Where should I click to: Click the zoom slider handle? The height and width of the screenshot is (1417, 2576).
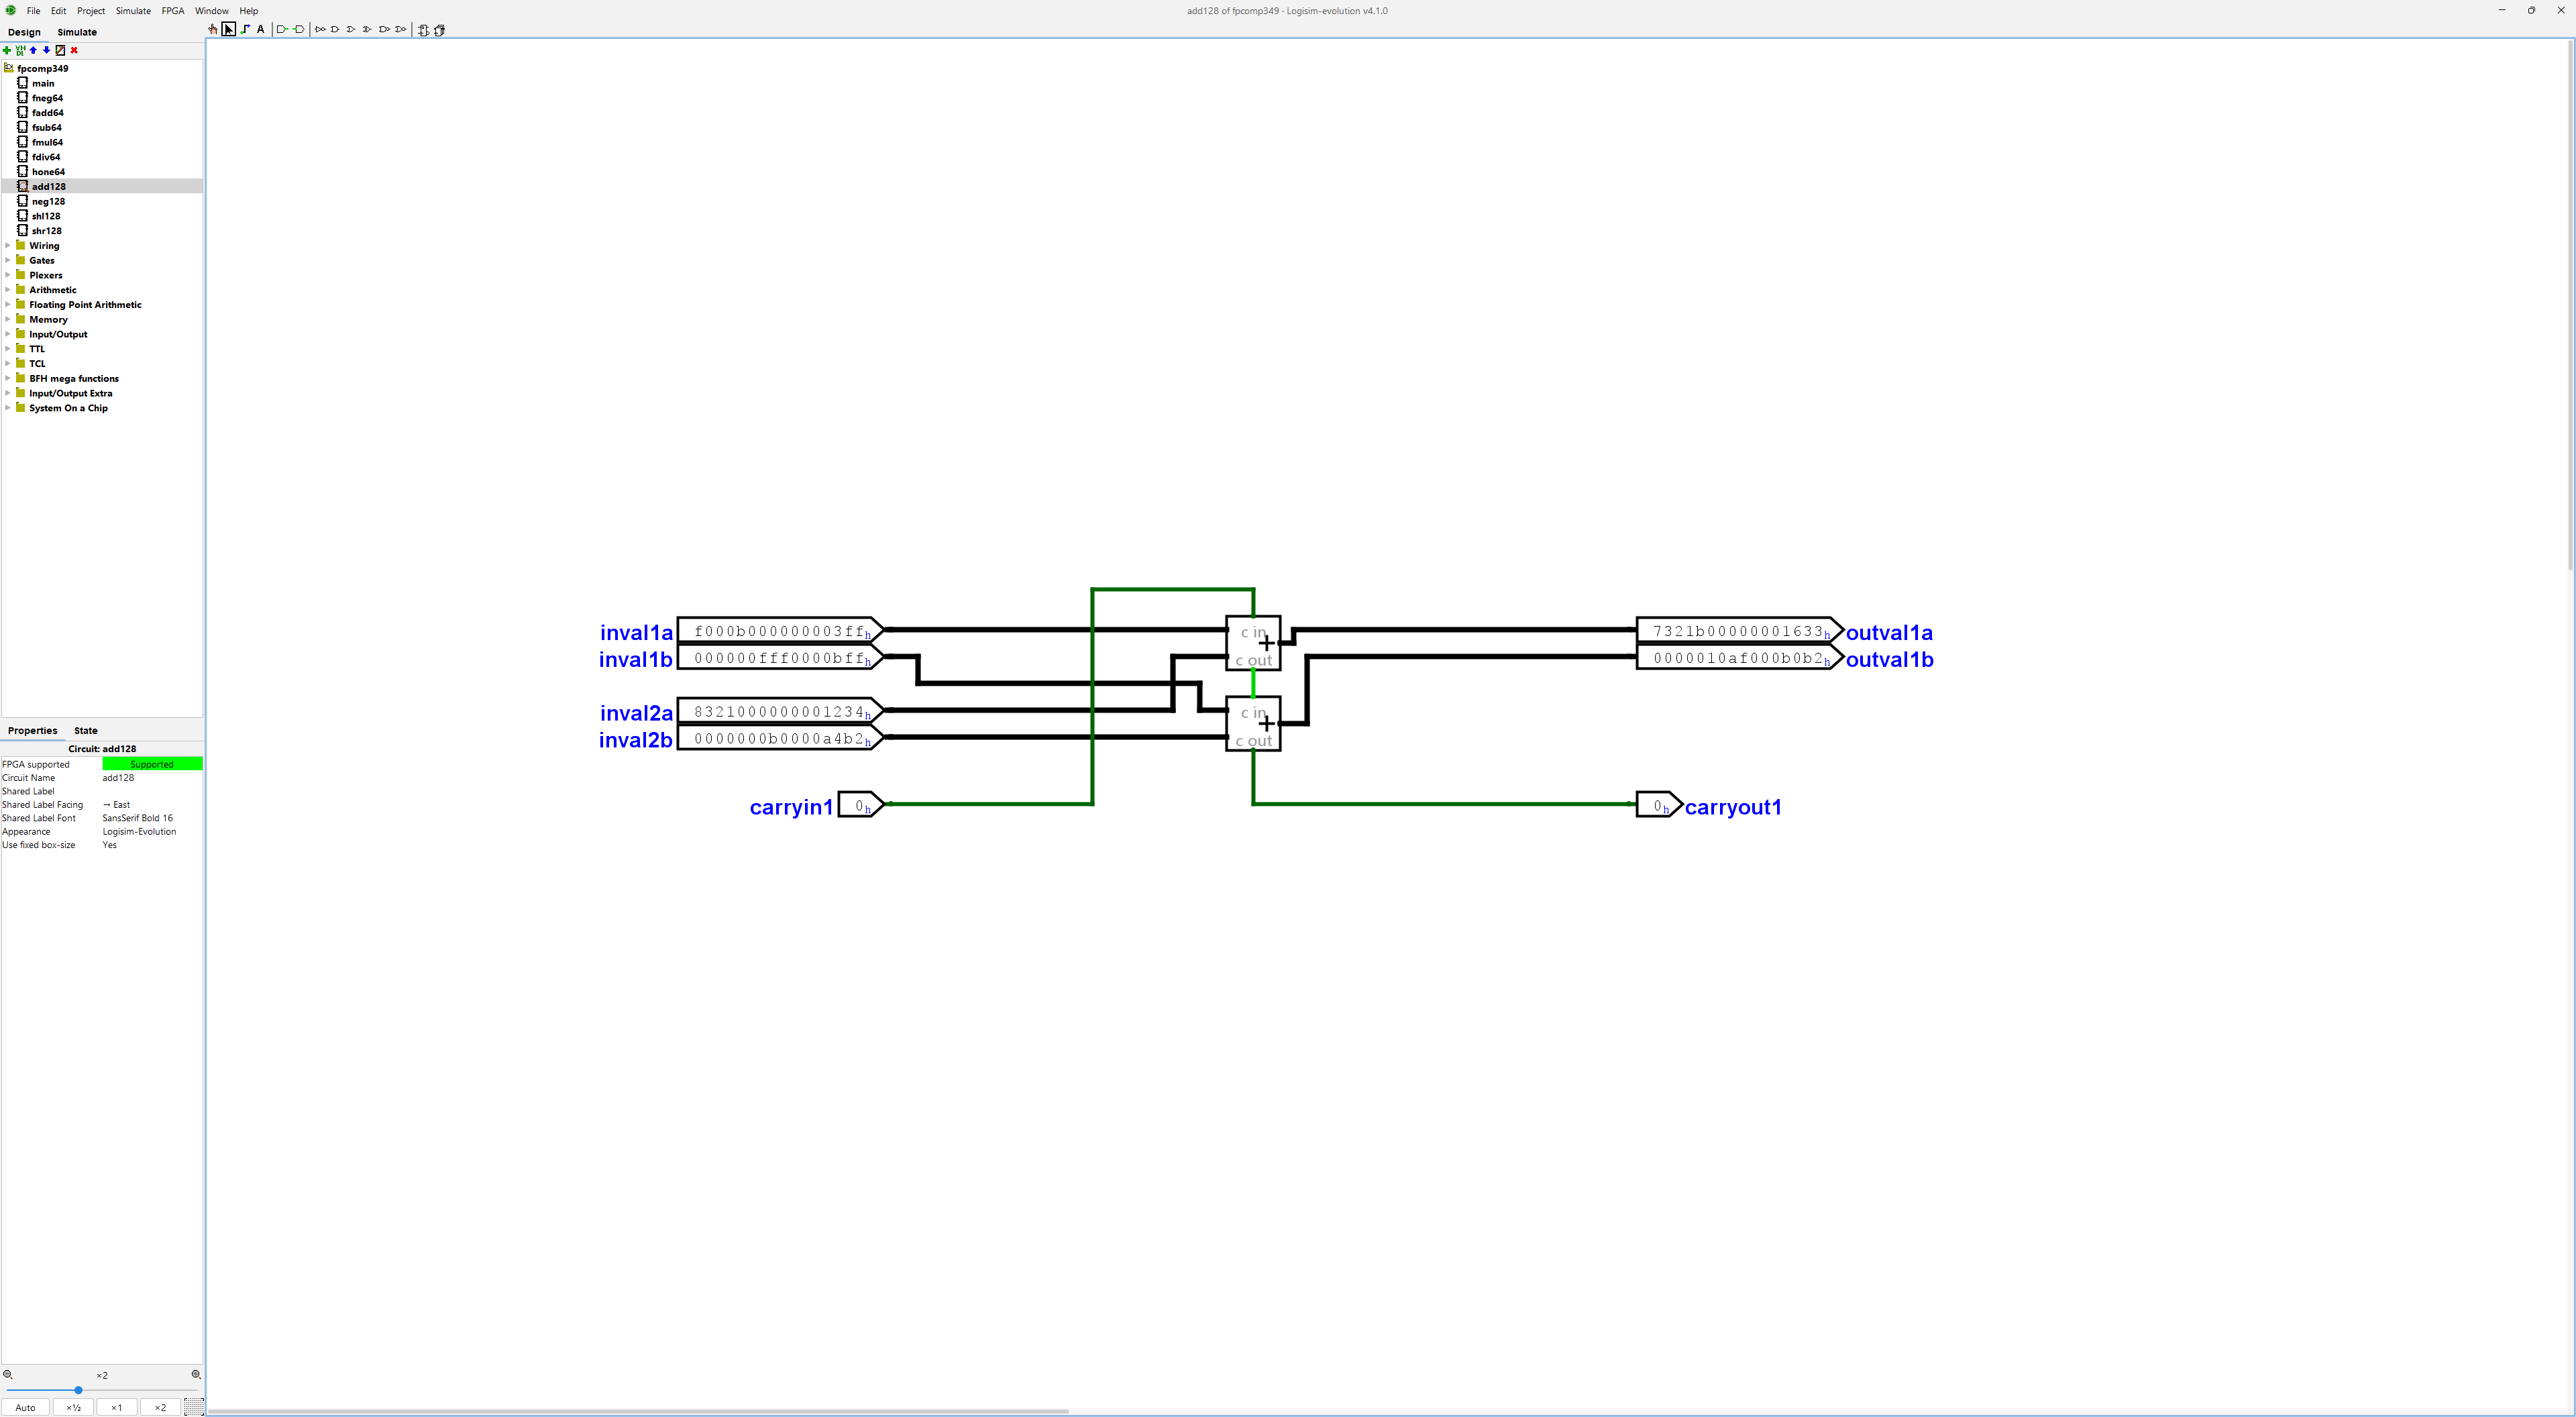[x=78, y=1390]
